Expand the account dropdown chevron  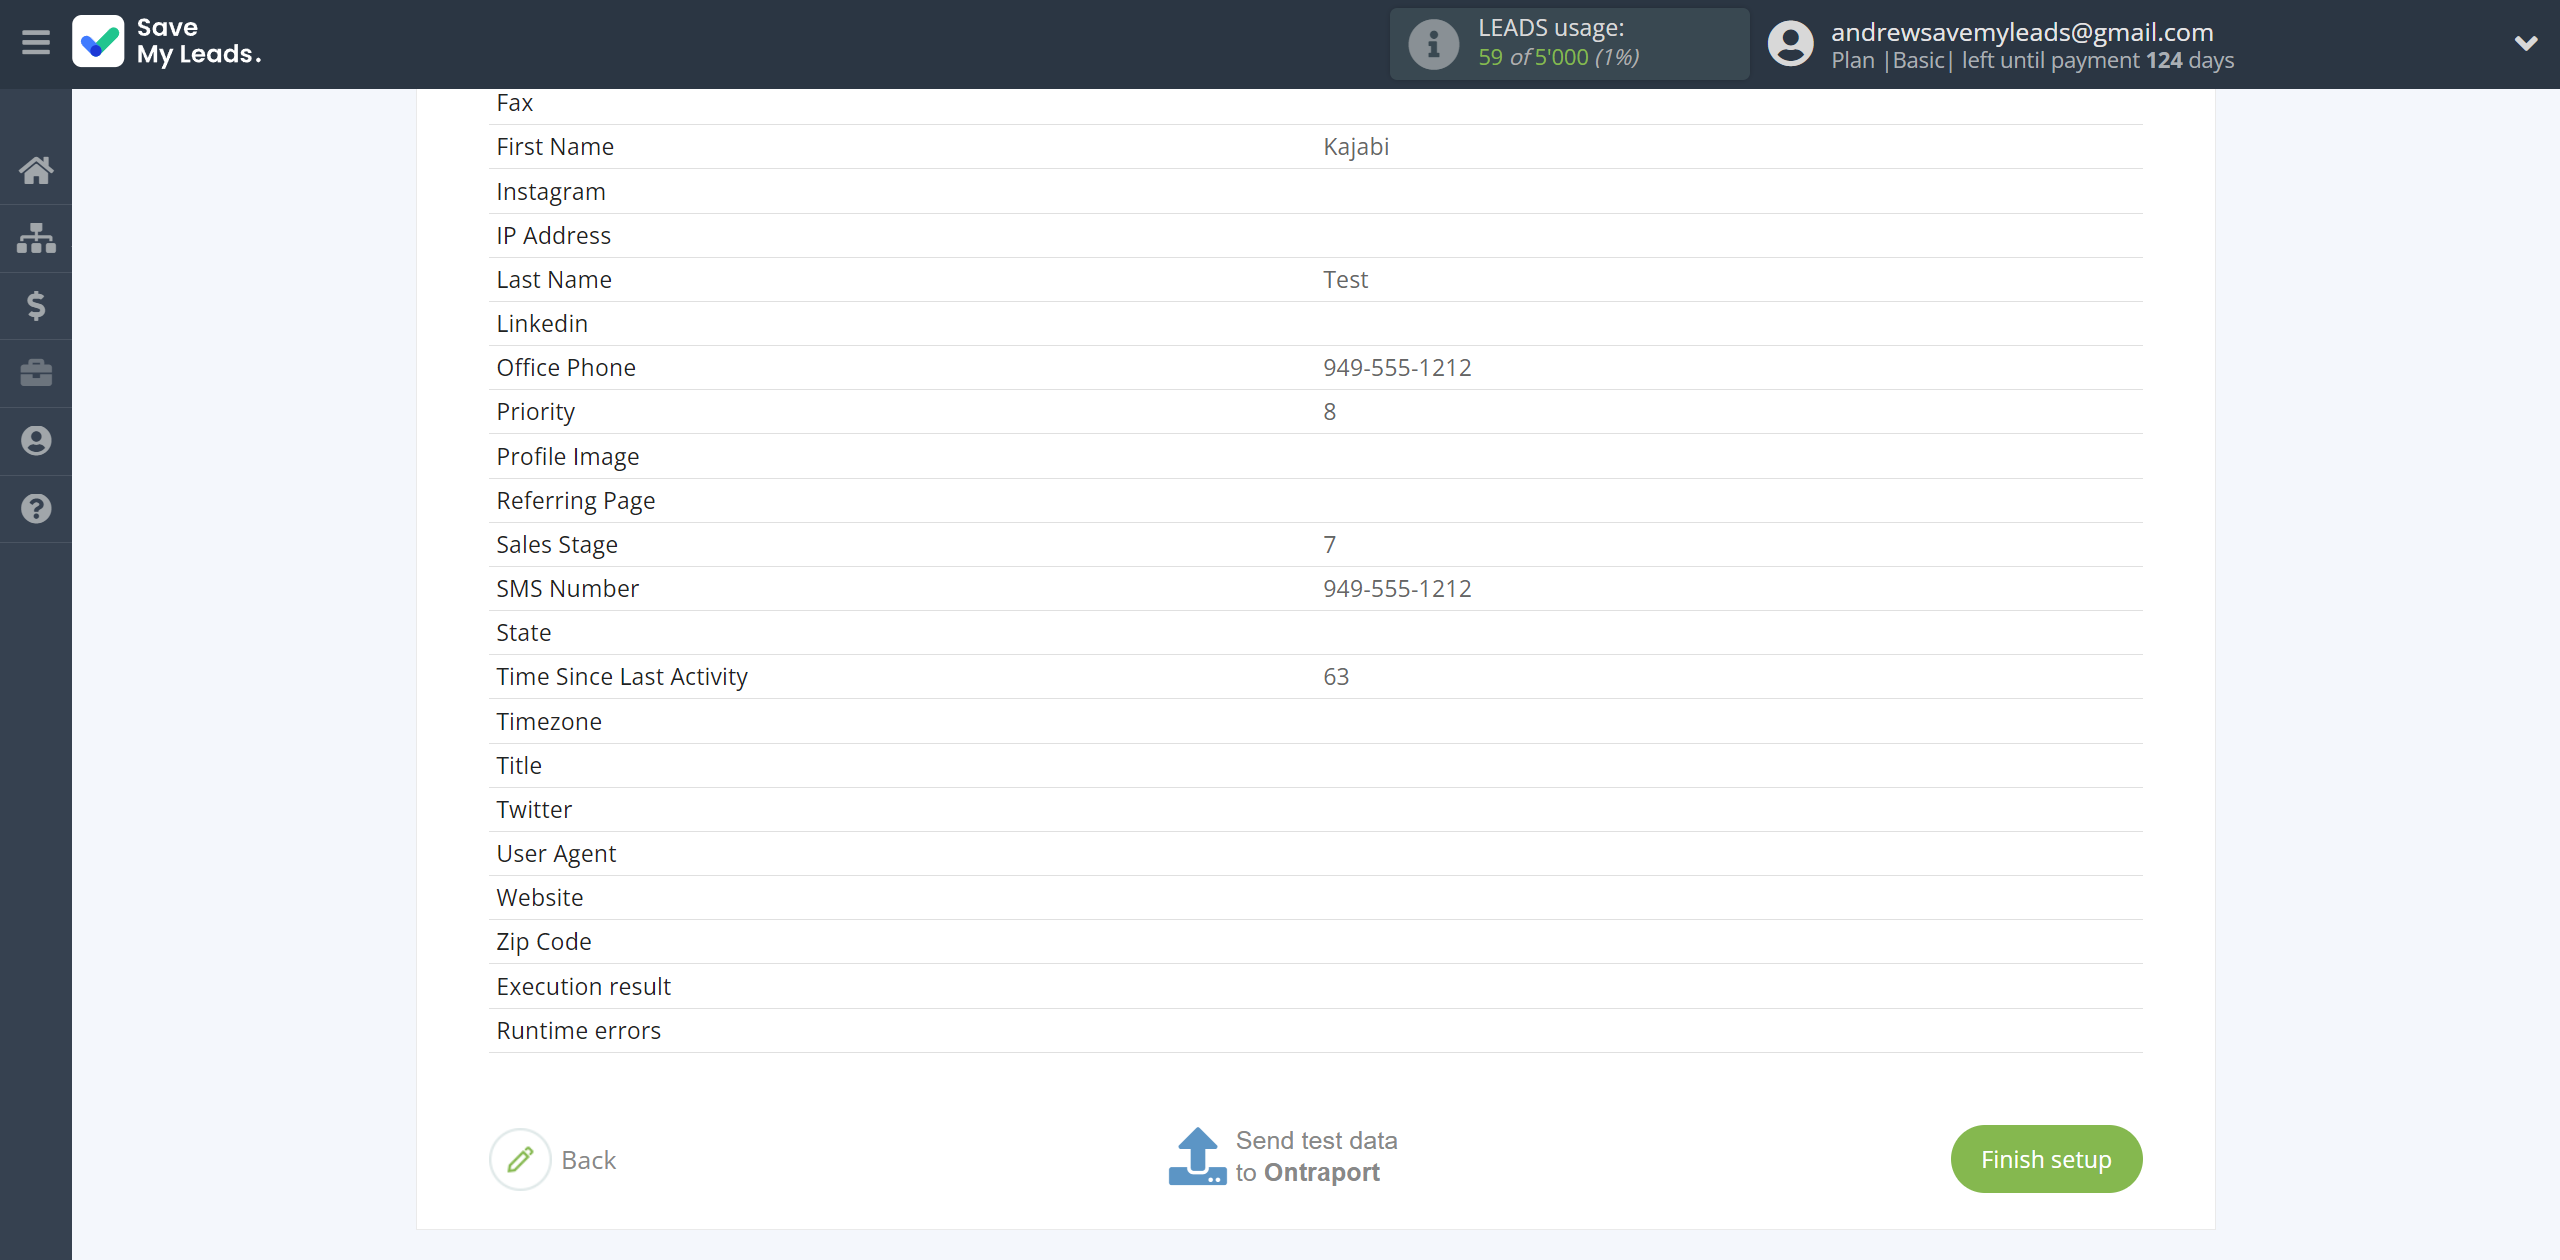[2526, 43]
